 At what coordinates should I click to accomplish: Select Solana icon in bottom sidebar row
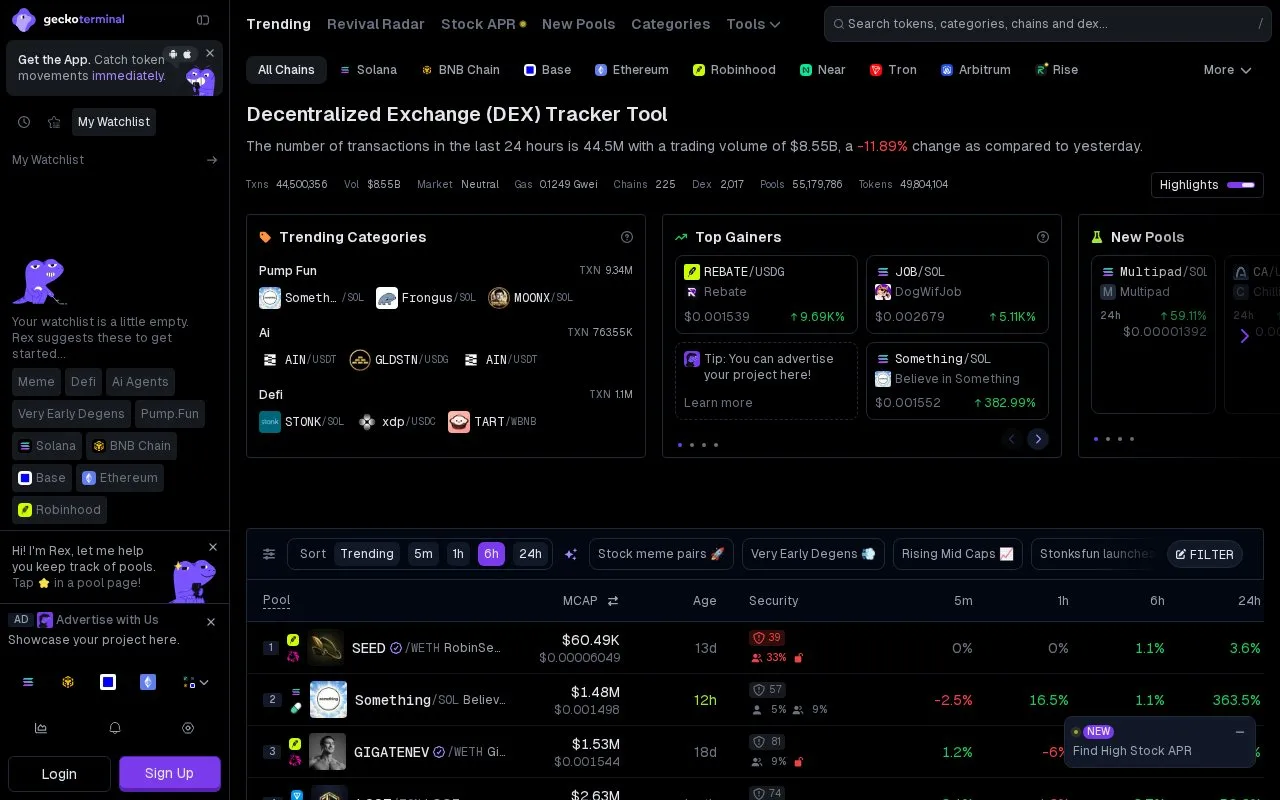pos(28,682)
